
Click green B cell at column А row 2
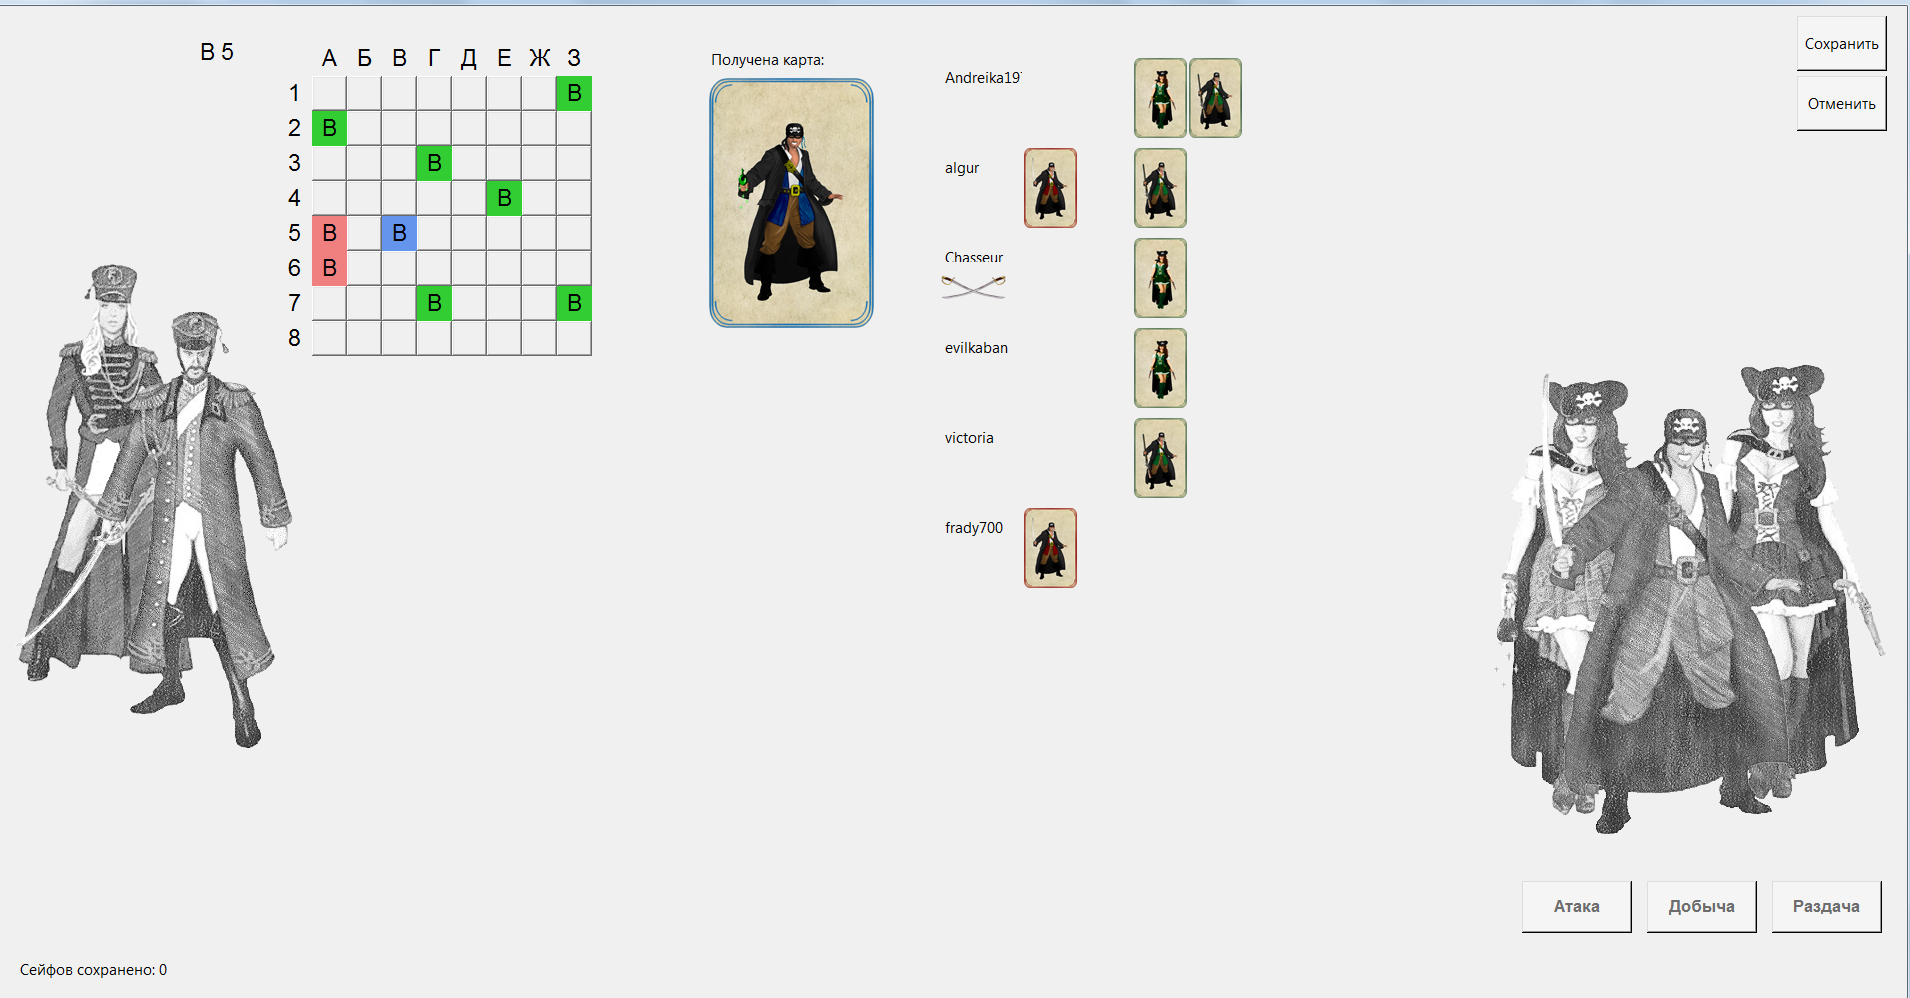tap(329, 128)
